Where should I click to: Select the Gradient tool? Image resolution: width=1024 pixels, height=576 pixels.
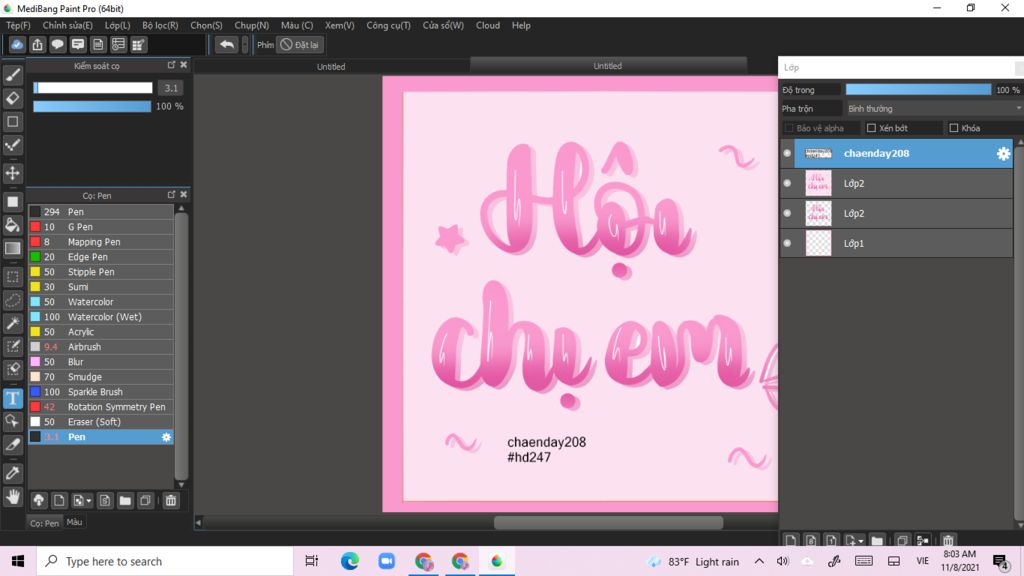tap(12, 249)
